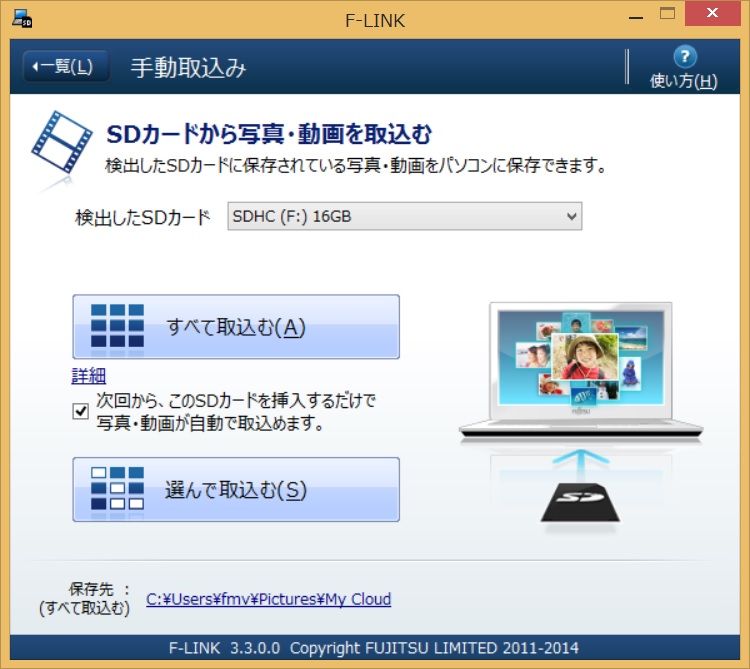Screen dimensions: 750x669
Task: Click the dropdown arrow beside SDHC (F:) 16GB
Action: click(x=571, y=216)
